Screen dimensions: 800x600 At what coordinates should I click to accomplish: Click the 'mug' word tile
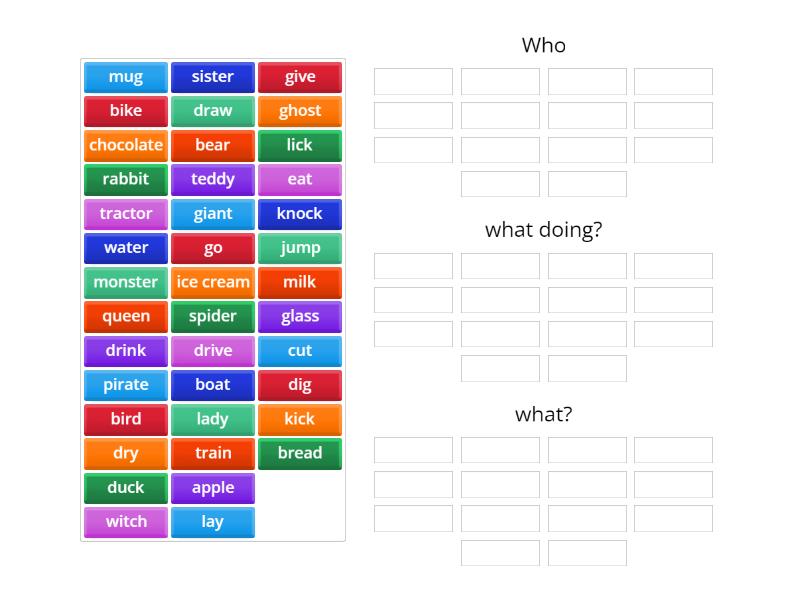click(126, 77)
